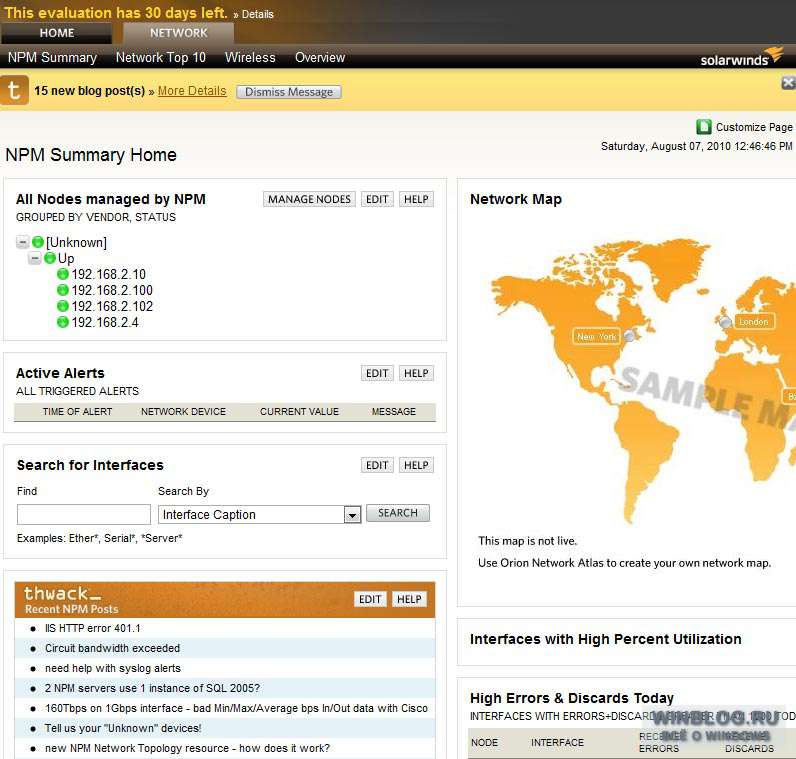
Task: Open Network Top 10 view
Action: point(161,57)
